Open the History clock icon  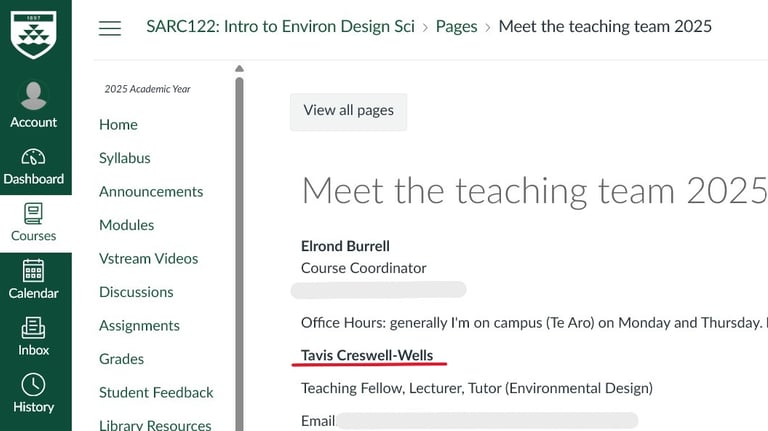pos(34,385)
